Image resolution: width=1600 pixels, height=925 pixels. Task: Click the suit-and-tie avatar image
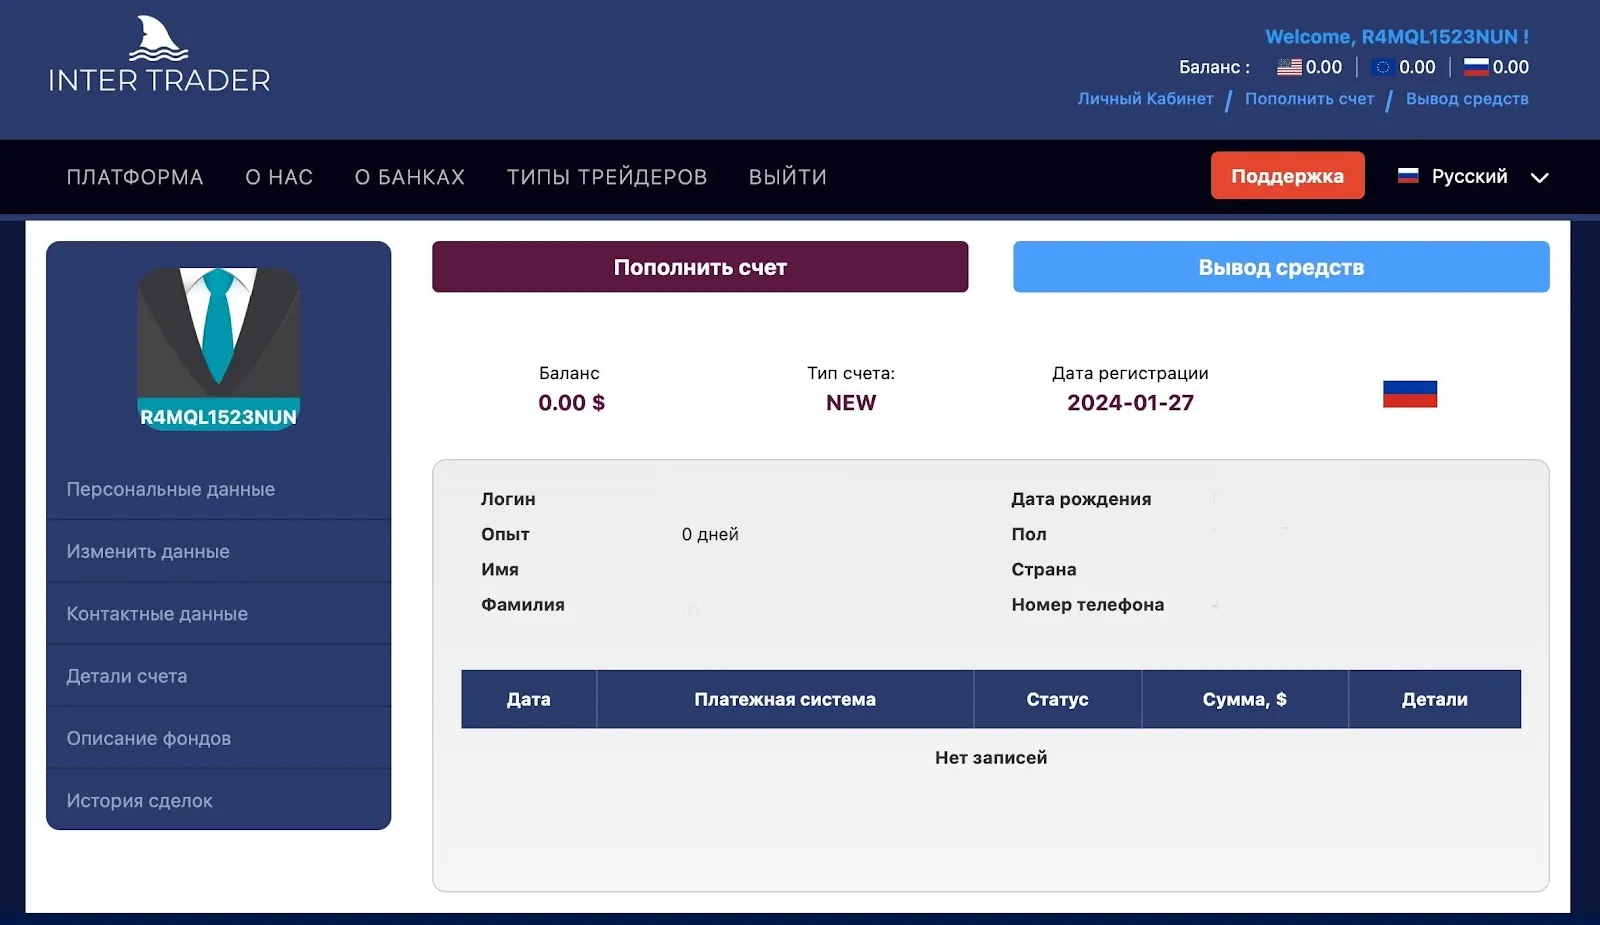click(x=218, y=348)
